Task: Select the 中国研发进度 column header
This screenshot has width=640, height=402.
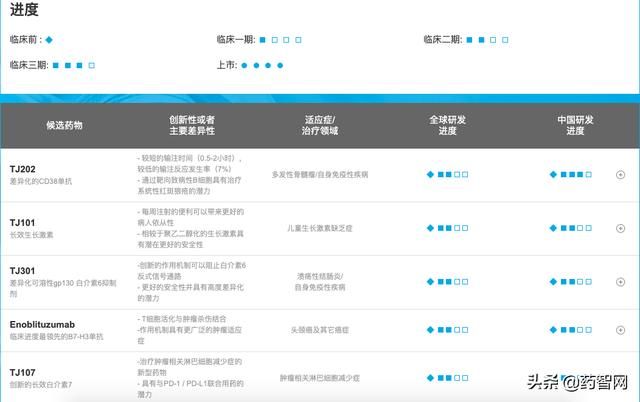Action: (575, 125)
